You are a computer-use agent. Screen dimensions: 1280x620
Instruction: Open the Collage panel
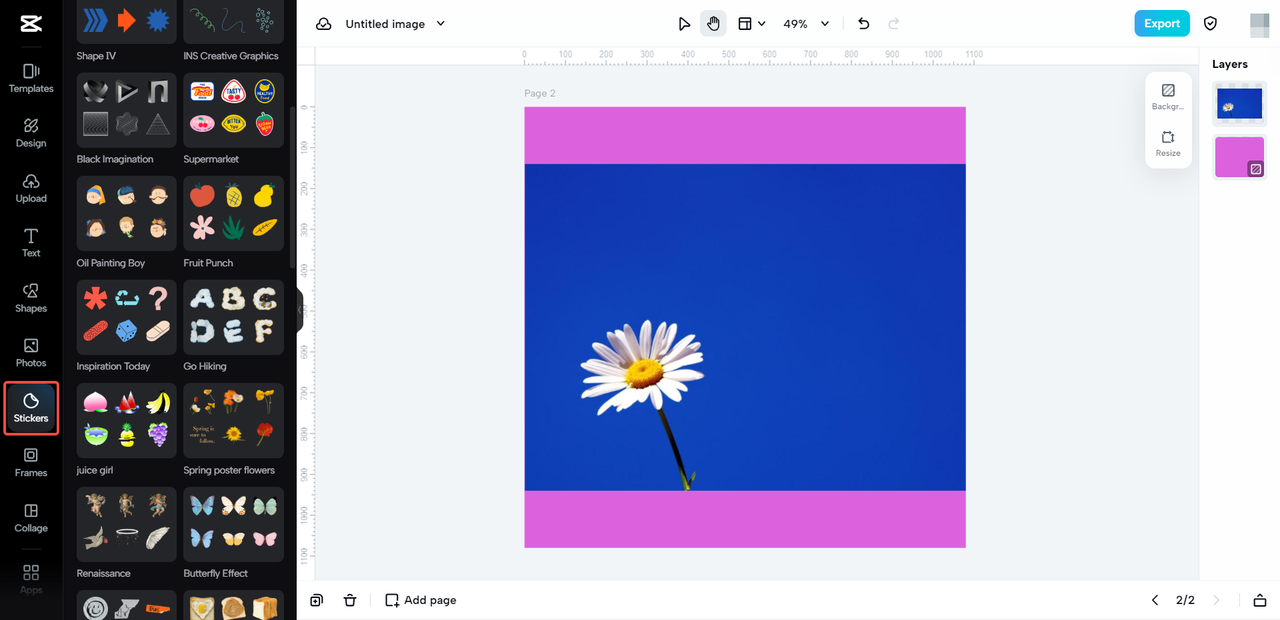click(x=31, y=518)
